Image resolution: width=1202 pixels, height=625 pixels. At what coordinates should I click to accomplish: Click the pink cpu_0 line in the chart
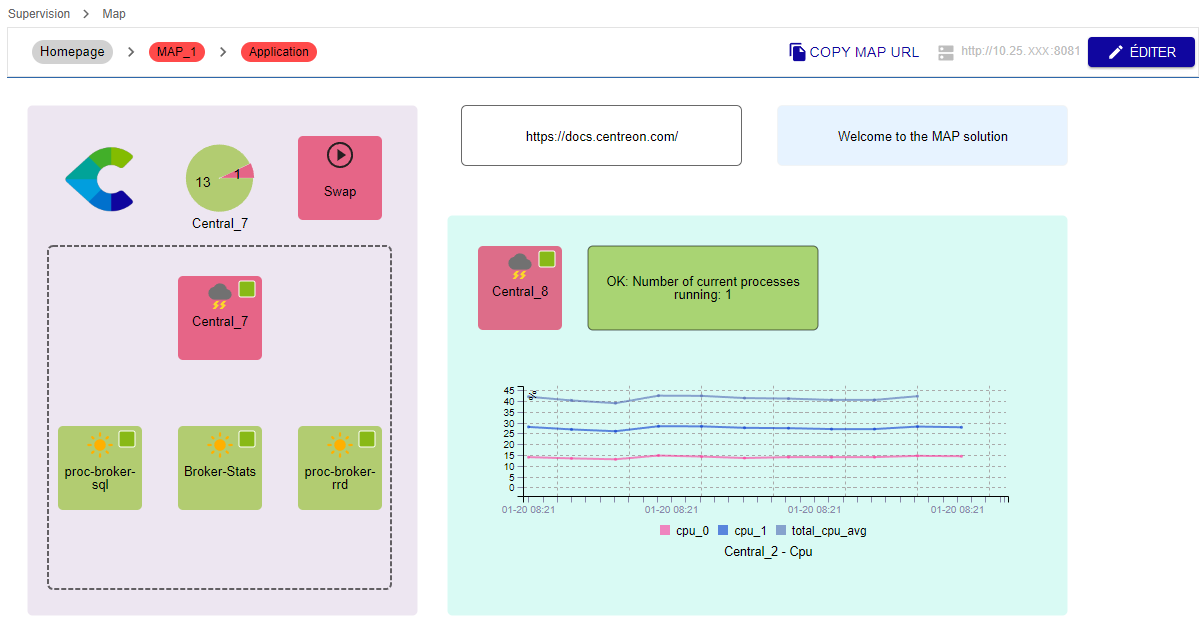pyautogui.click(x=744, y=457)
